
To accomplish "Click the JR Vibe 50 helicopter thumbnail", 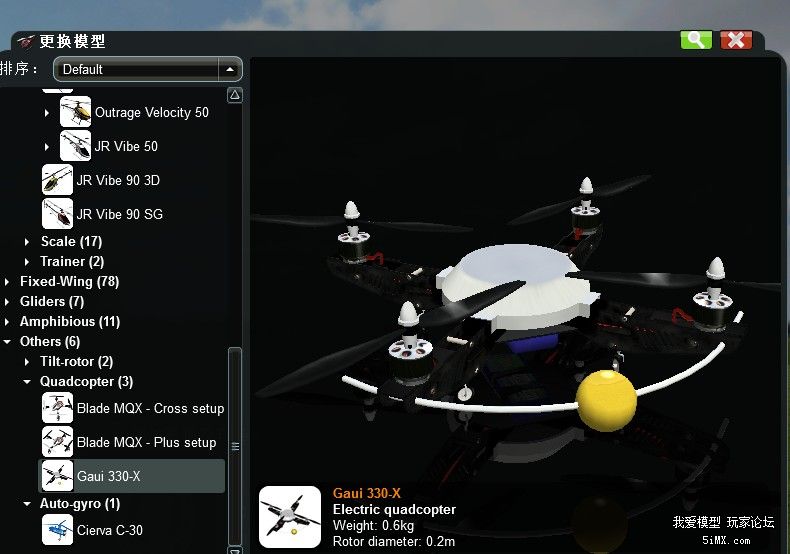I will pos(75,146).
